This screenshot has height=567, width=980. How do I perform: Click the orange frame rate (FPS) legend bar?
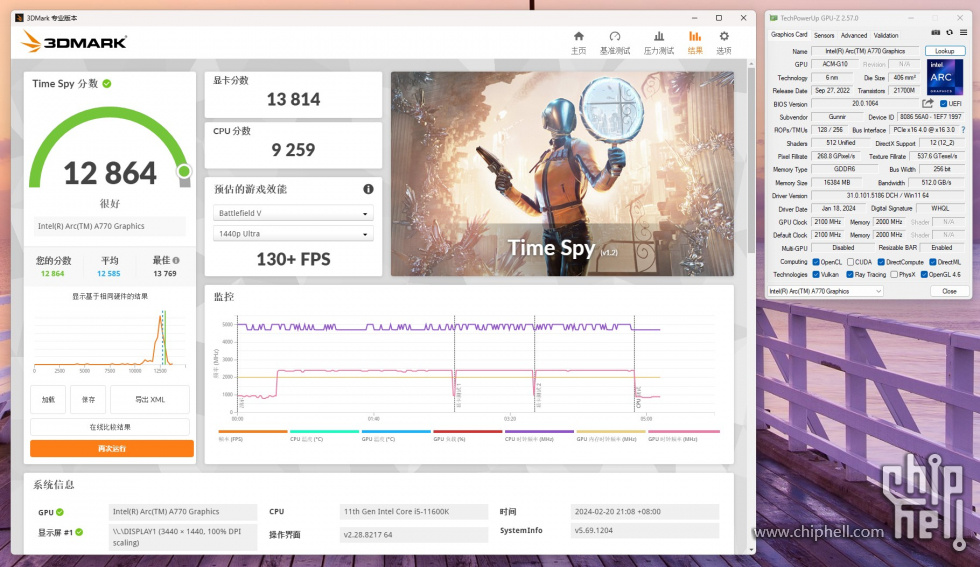[252, 431]
